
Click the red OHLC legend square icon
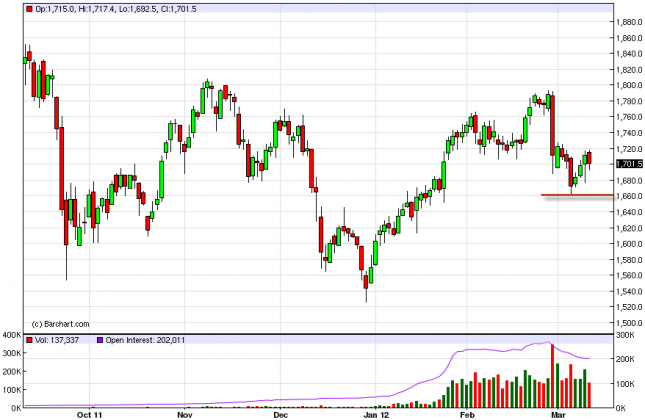pyautogui.click(x=27, y=9)
